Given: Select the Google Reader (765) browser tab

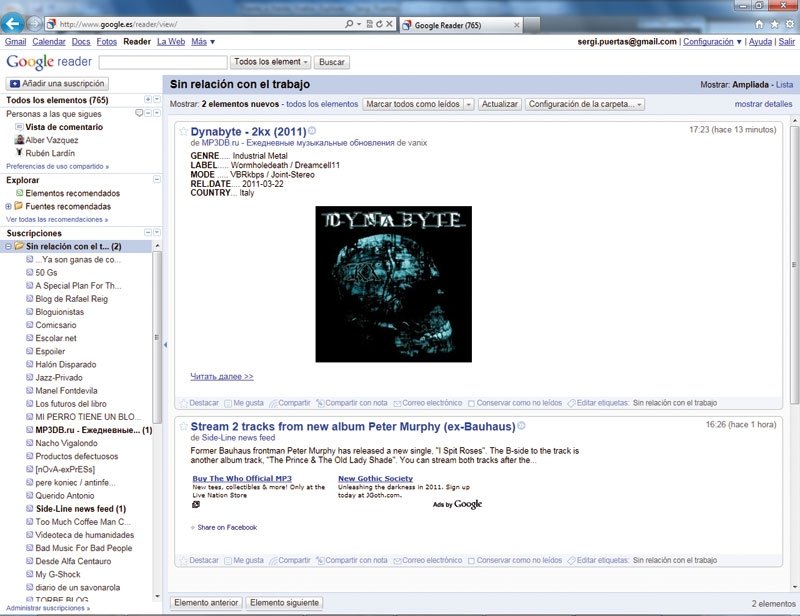Looking at the screenshot, I should [x=461, y=25].
